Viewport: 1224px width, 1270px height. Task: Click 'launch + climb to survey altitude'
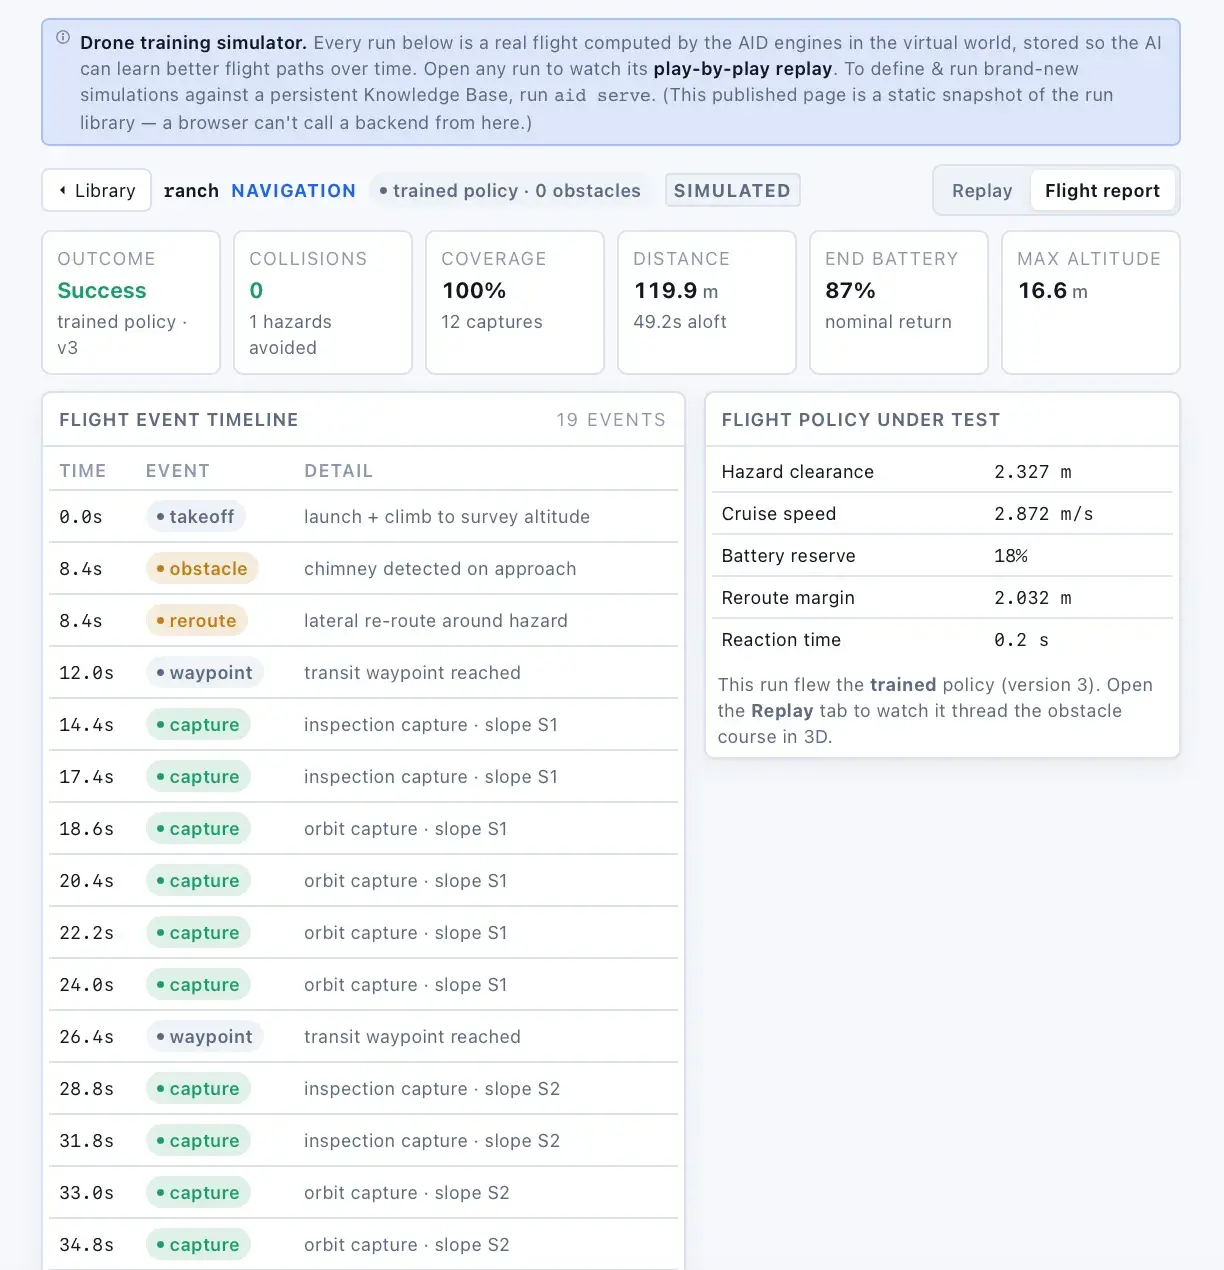447,516
